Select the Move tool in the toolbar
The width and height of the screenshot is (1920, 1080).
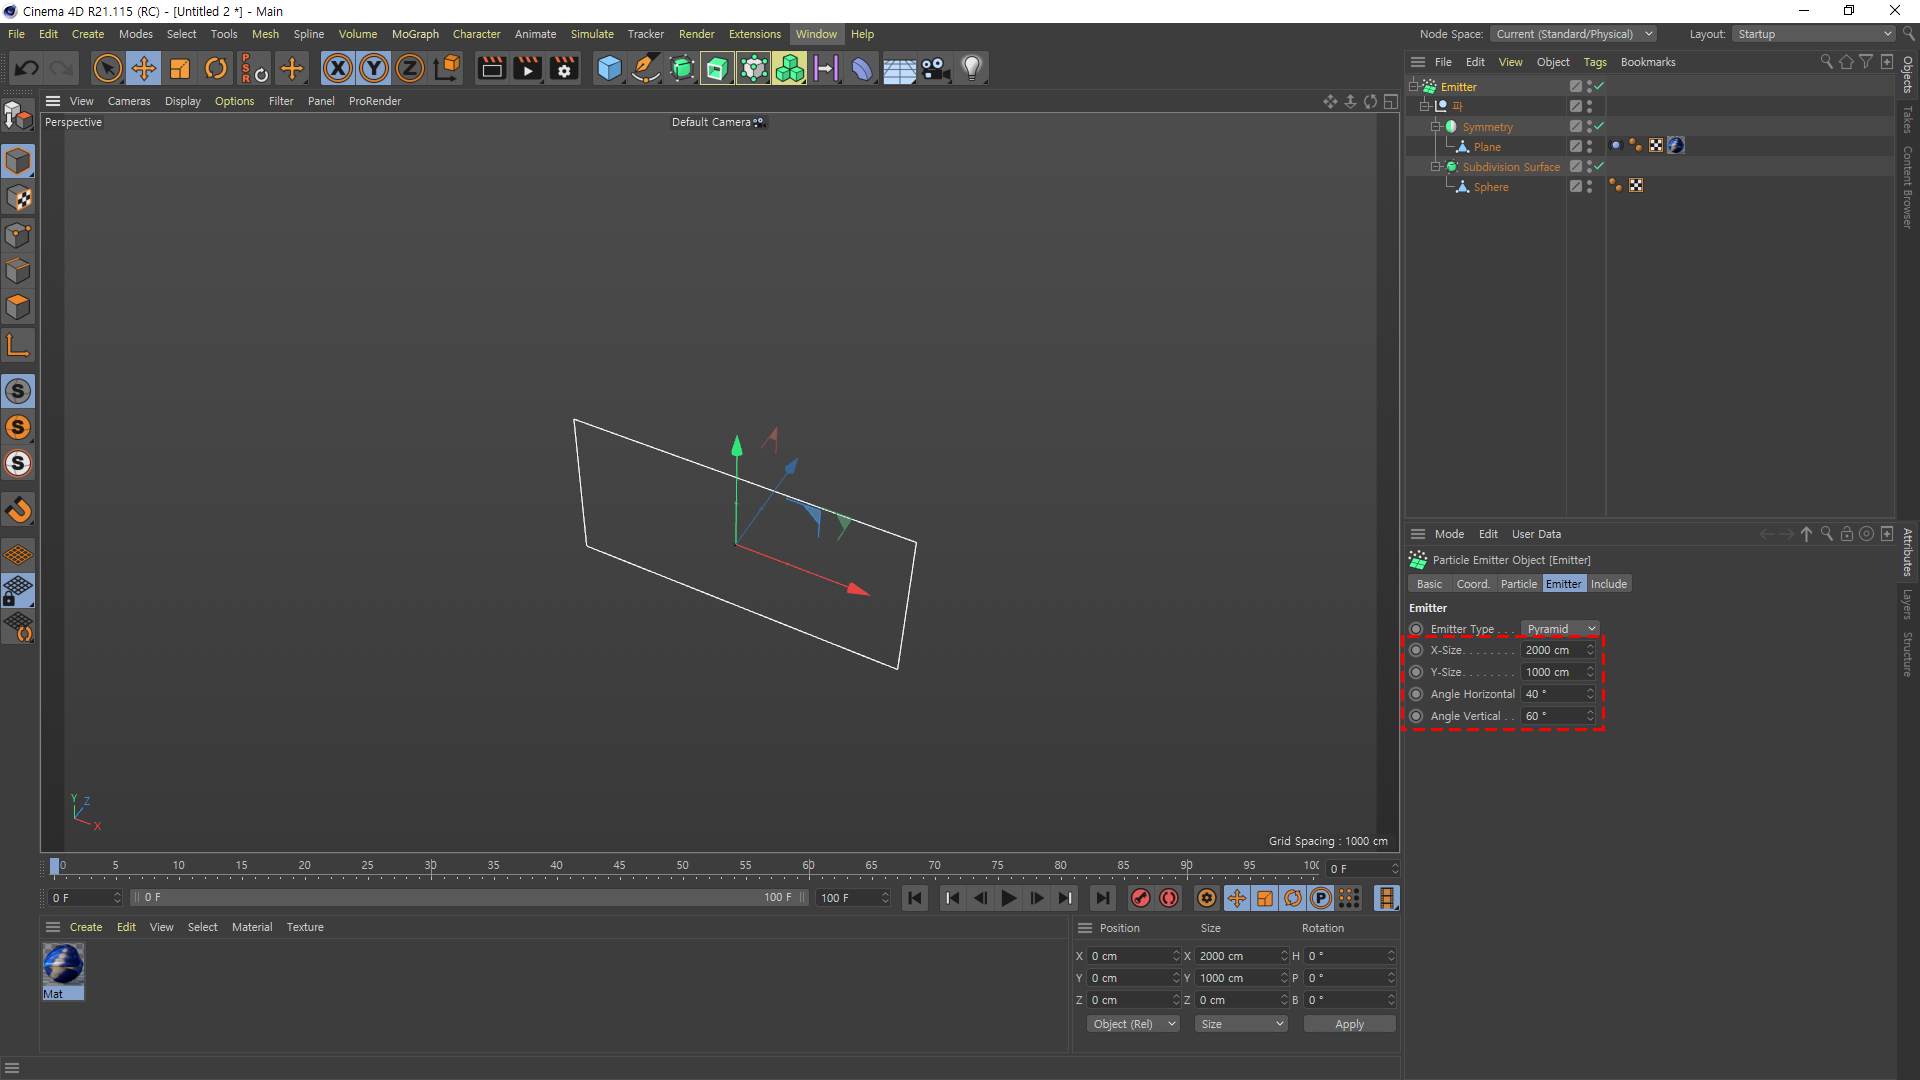click(x=144, y=68)
